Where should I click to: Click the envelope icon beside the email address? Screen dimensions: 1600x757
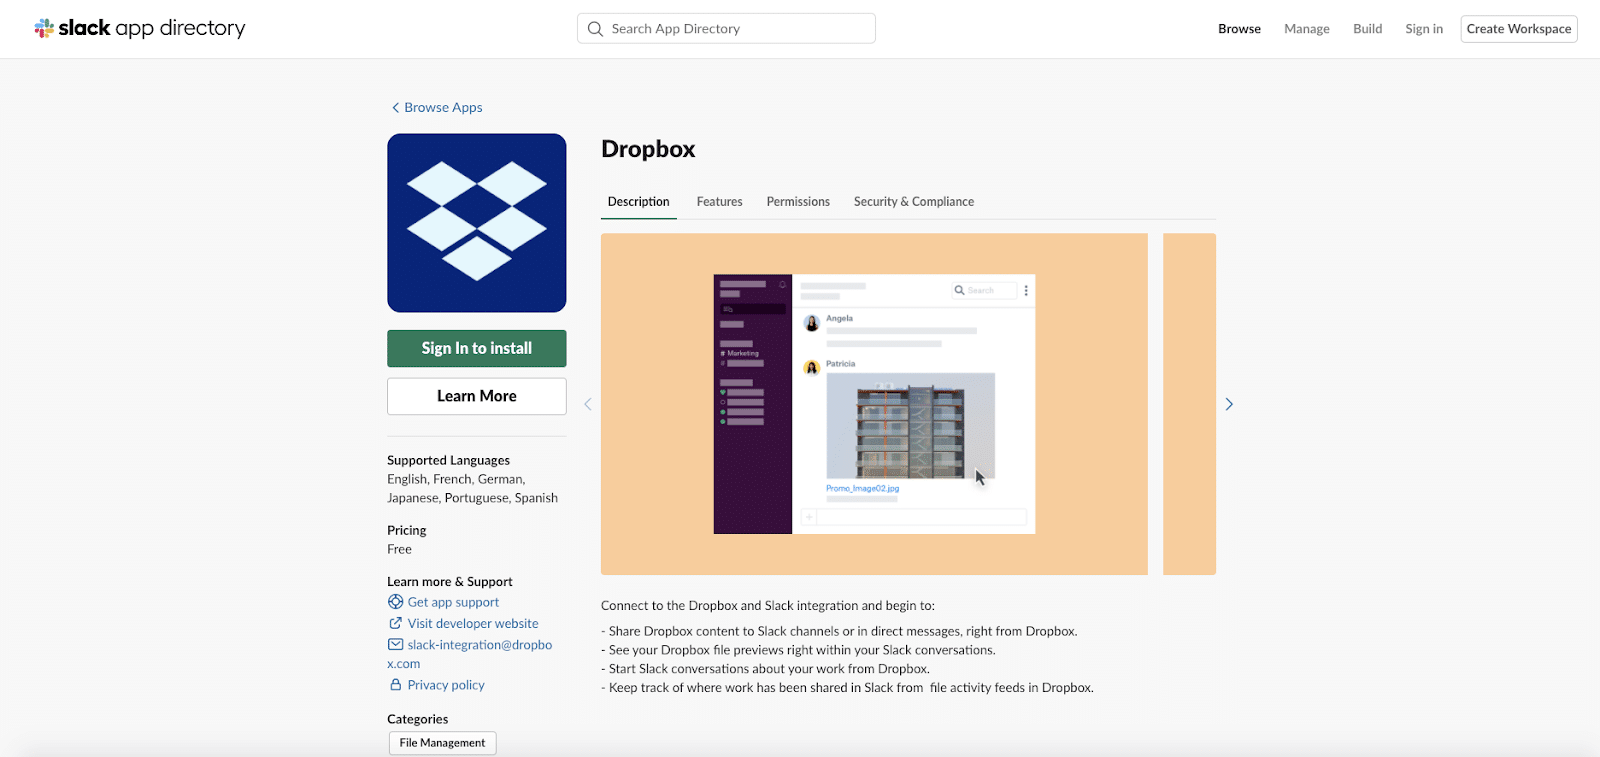click(x=396, y=645)
